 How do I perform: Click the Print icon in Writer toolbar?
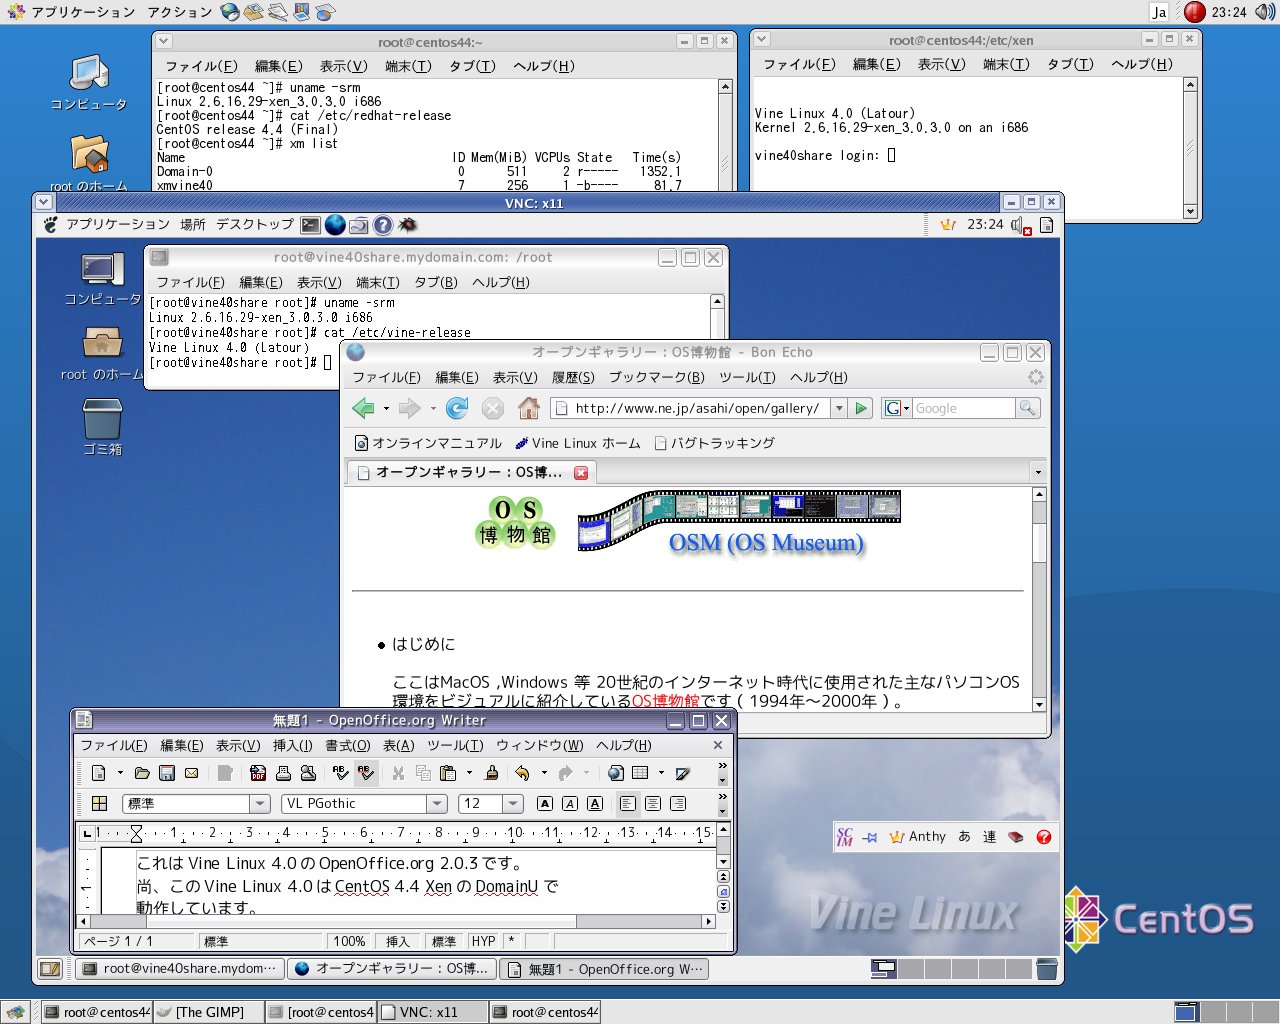coord(283,773)
